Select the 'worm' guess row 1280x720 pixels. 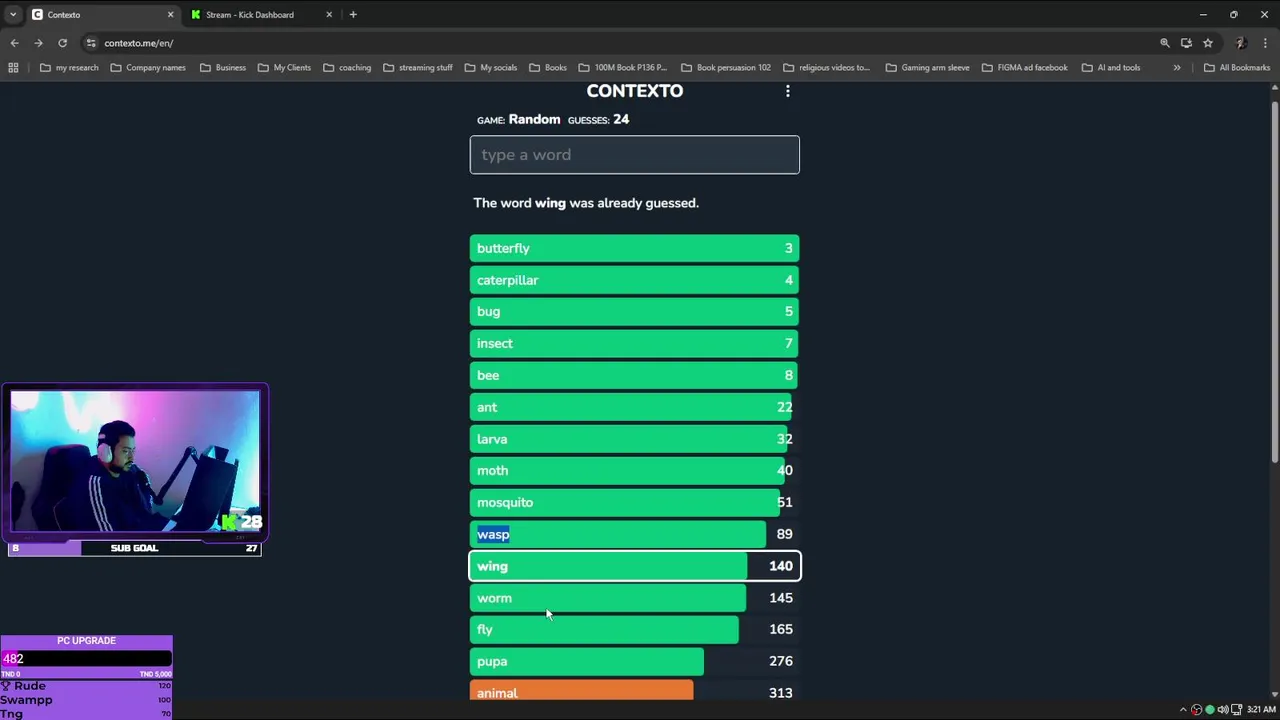(x=635, y=598)
